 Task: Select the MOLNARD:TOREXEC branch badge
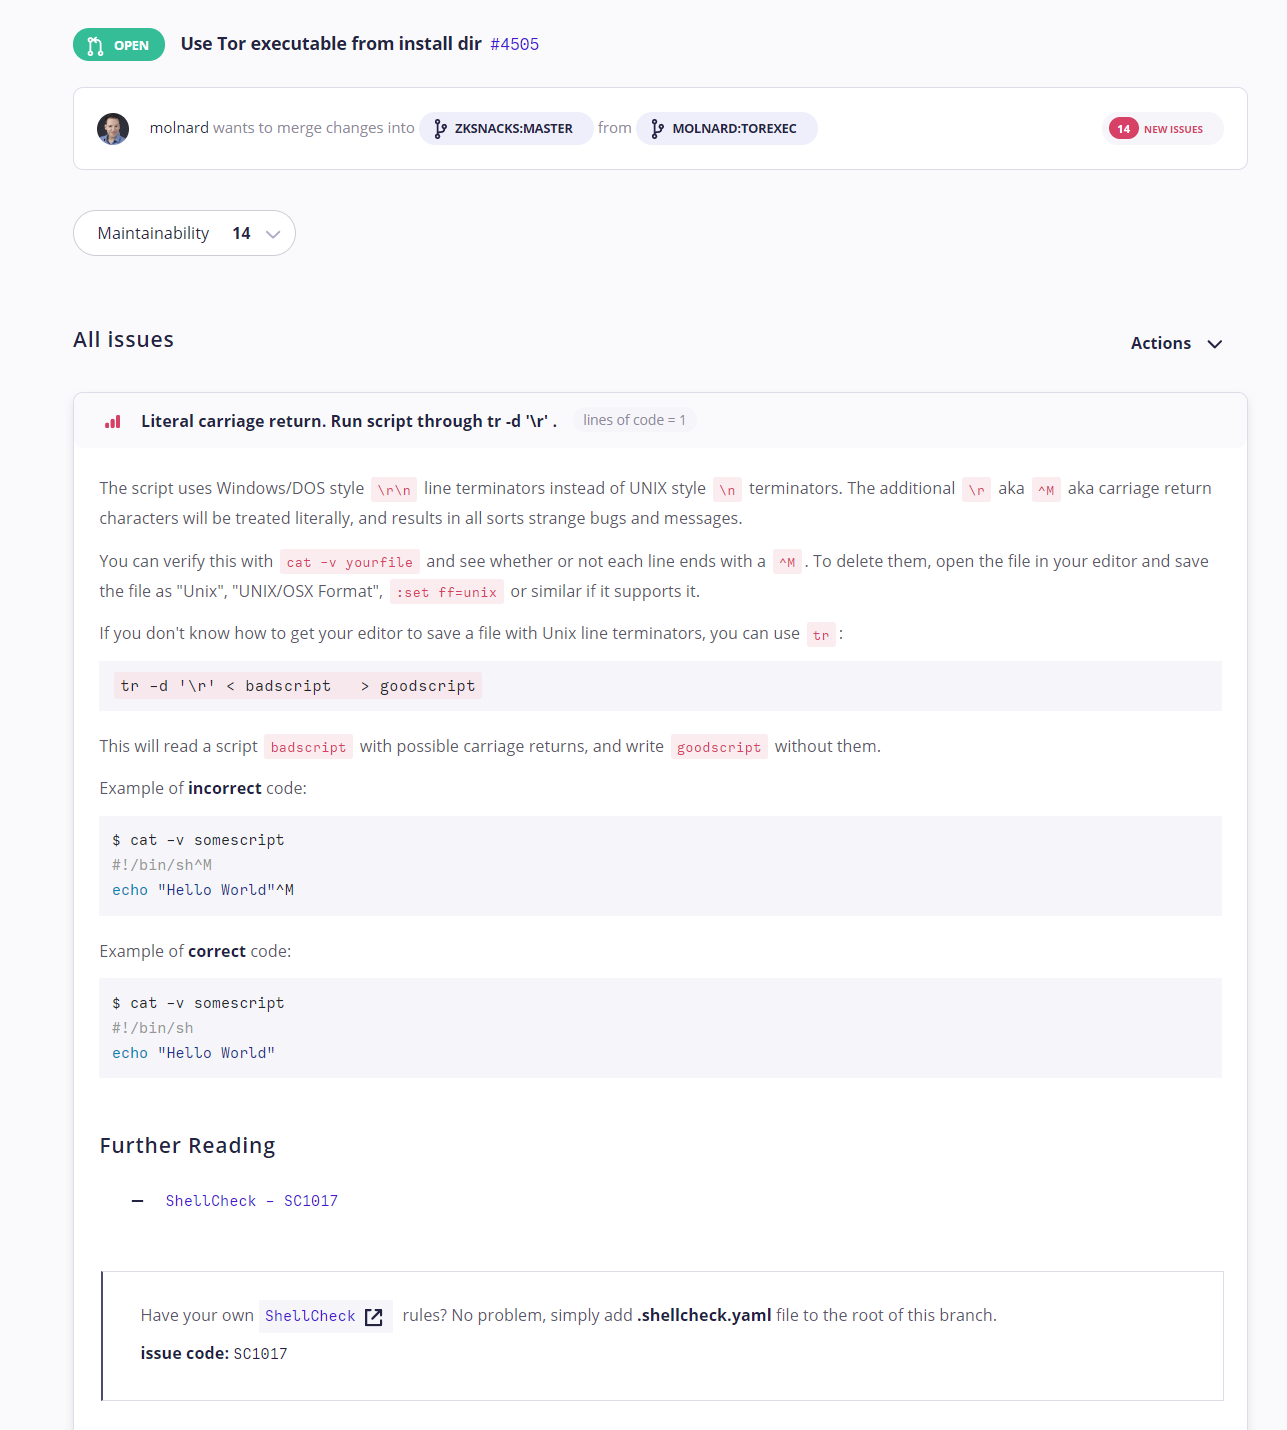click(726, 128)
